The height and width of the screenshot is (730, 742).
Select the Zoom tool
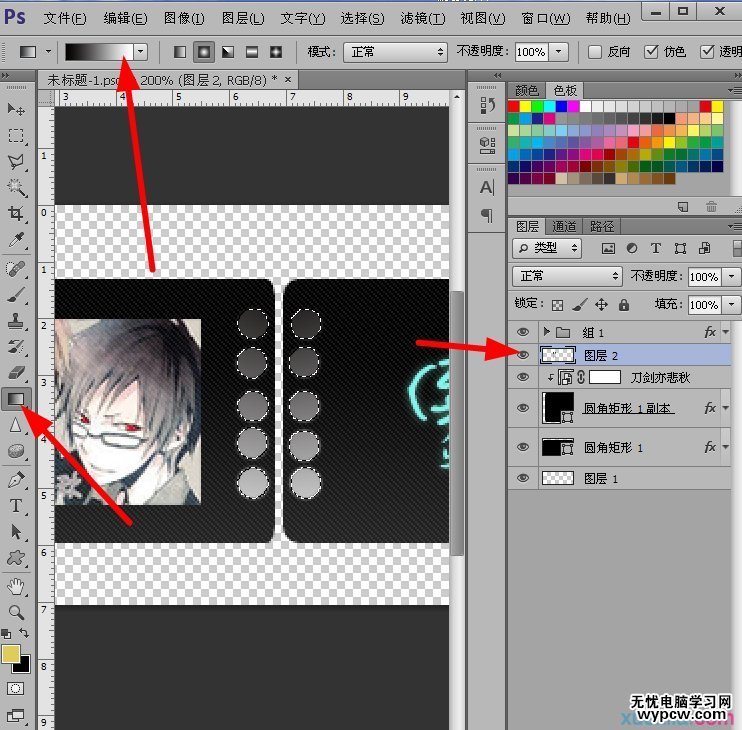16,613
